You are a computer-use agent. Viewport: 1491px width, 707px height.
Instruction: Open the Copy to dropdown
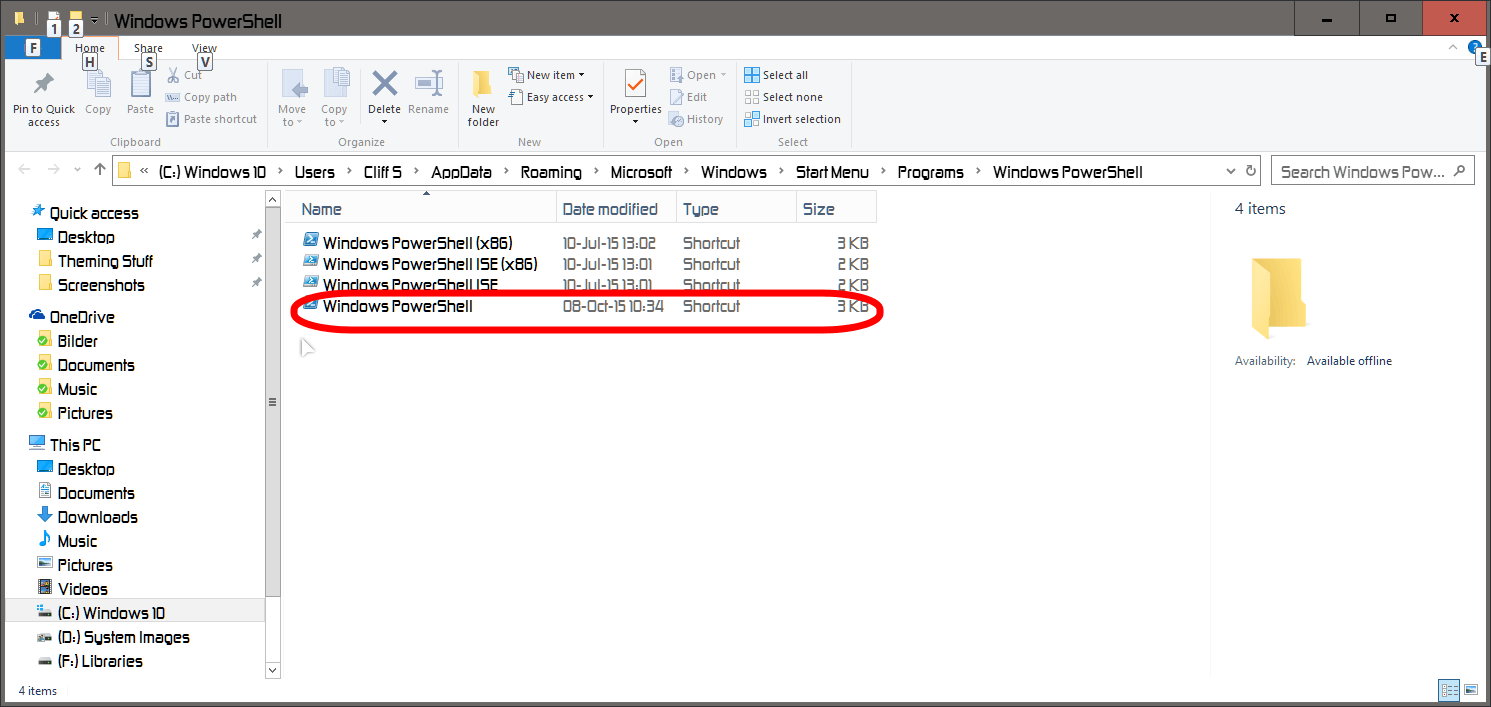[x=334, y=98]
